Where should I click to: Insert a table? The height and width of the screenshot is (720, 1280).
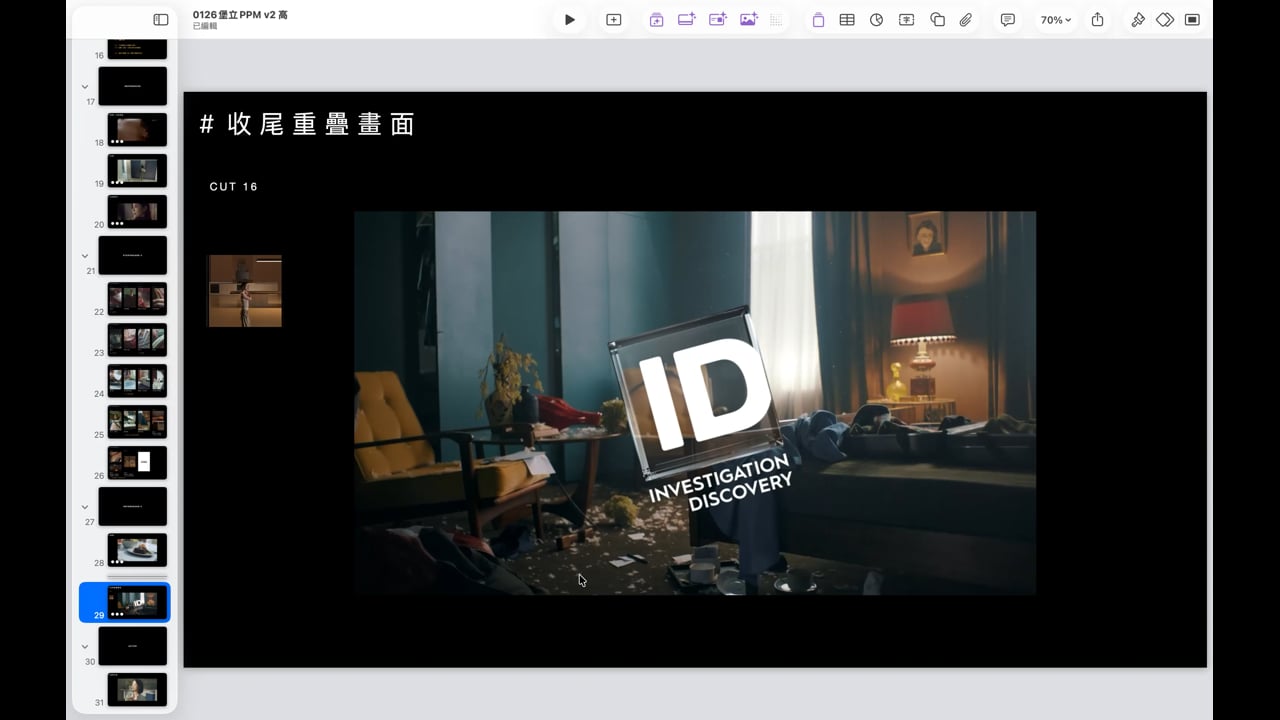click(x=847, y=20)
